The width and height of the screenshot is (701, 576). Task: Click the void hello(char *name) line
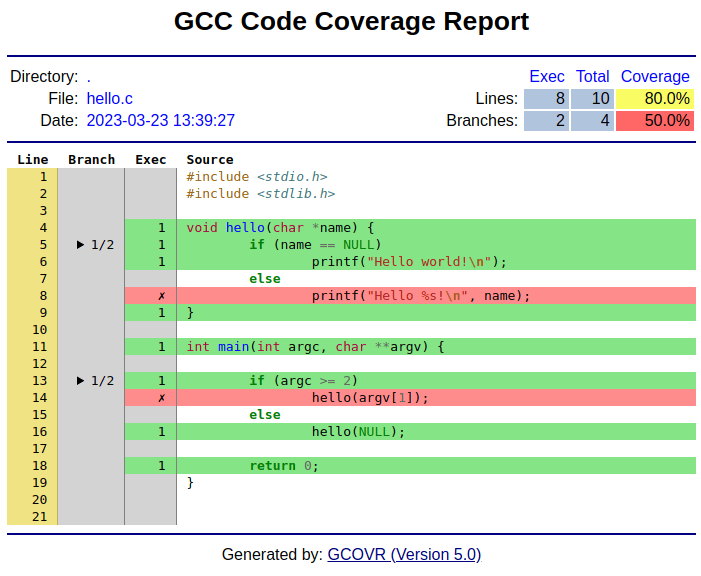point(436,228)
